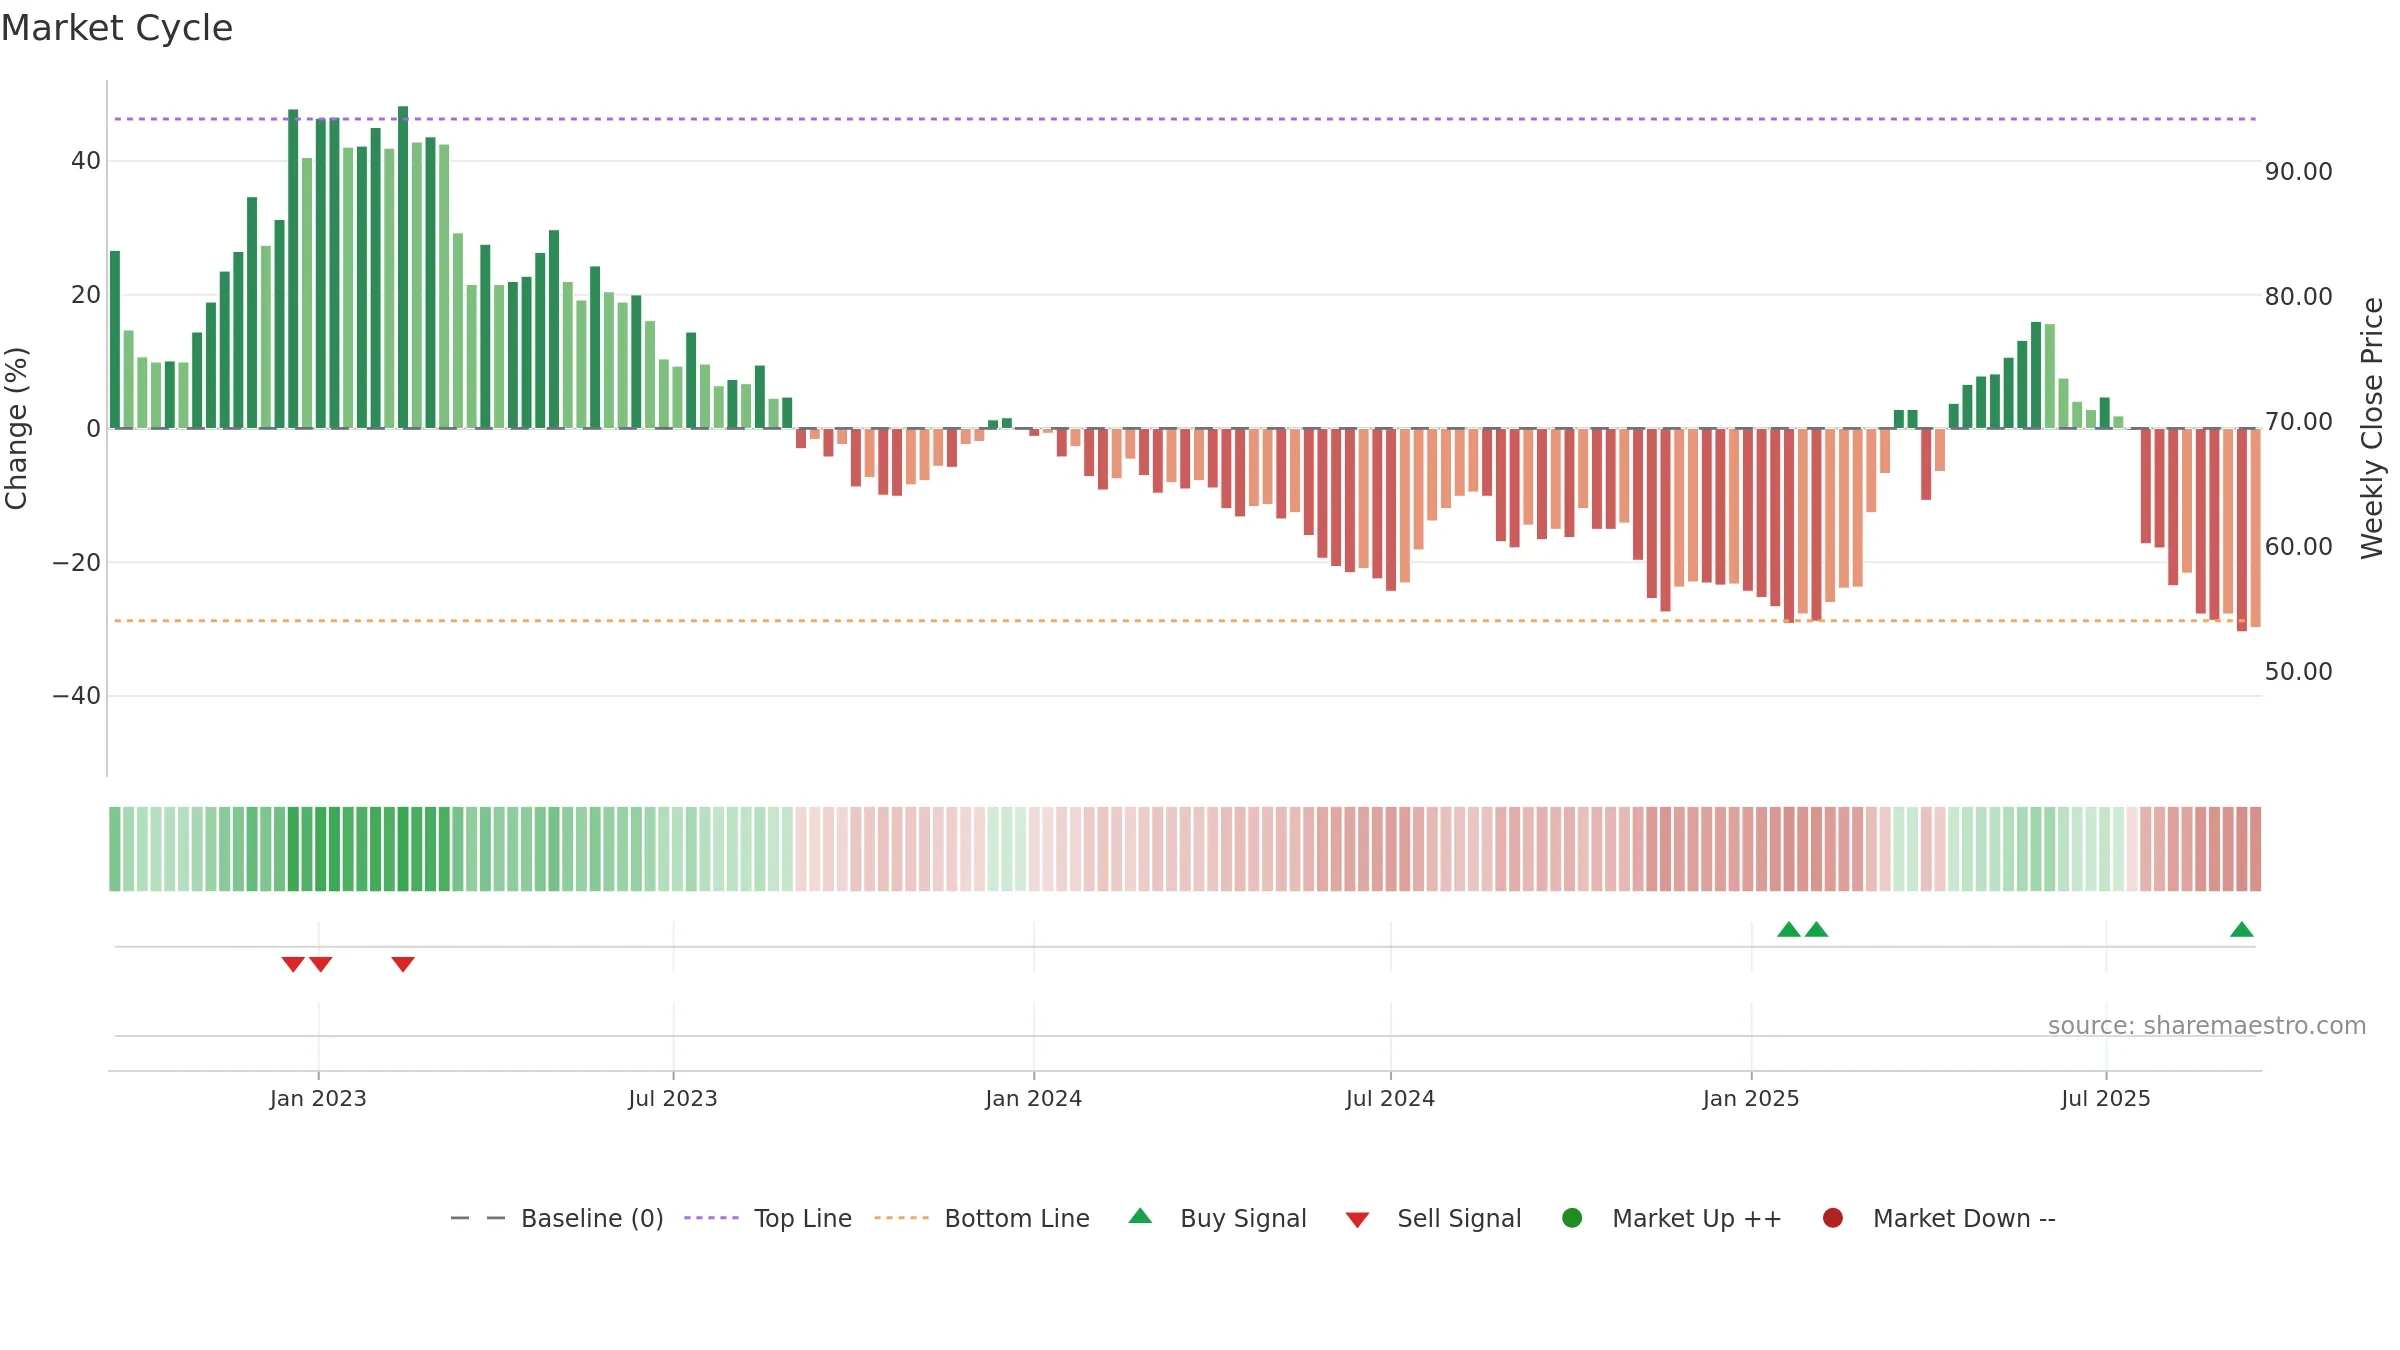Image resolution: width=2400 pixels, height=1350 pixels.
Task: Click the source: sharemaestro.com text
Action: tap(2207, 1025)
